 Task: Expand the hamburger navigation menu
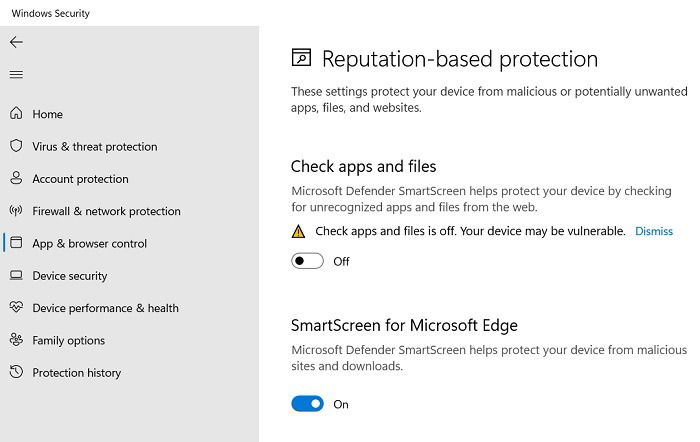16,74
